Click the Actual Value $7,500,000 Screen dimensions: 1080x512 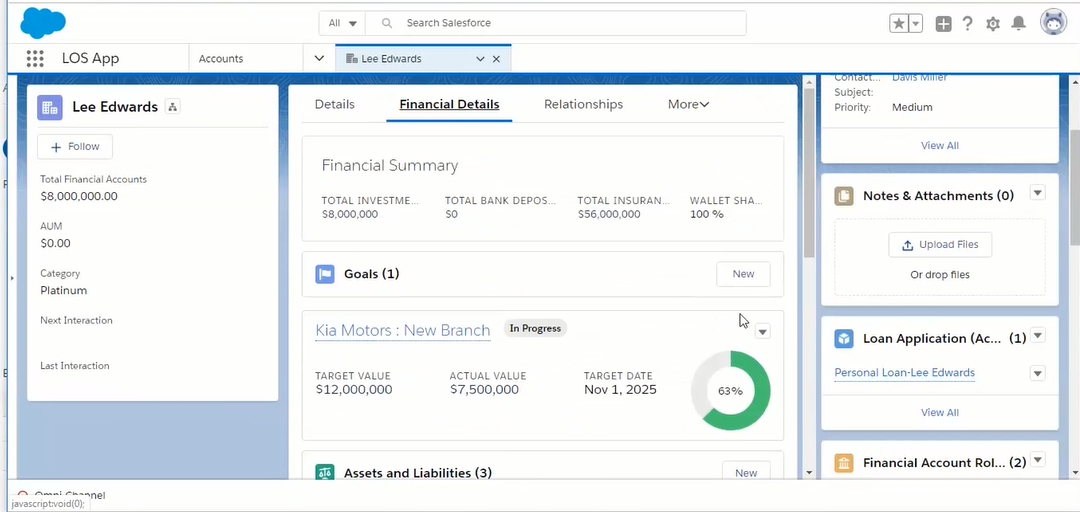[x=484, y=390]
